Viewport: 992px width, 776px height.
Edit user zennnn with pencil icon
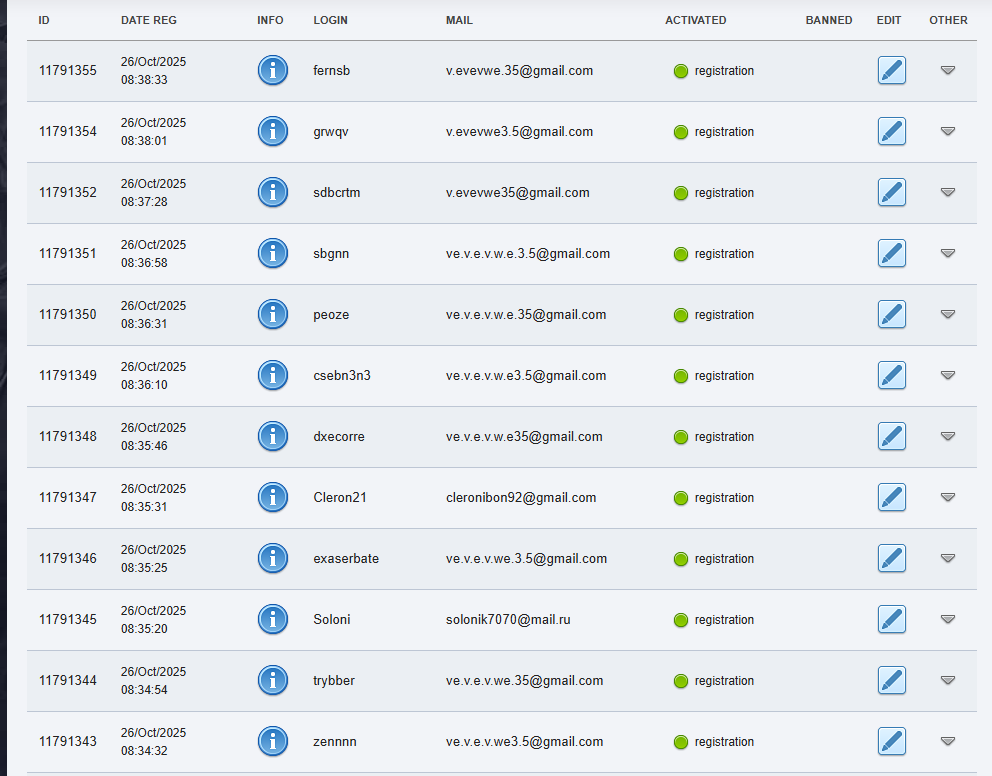click(x=891, y=742)
